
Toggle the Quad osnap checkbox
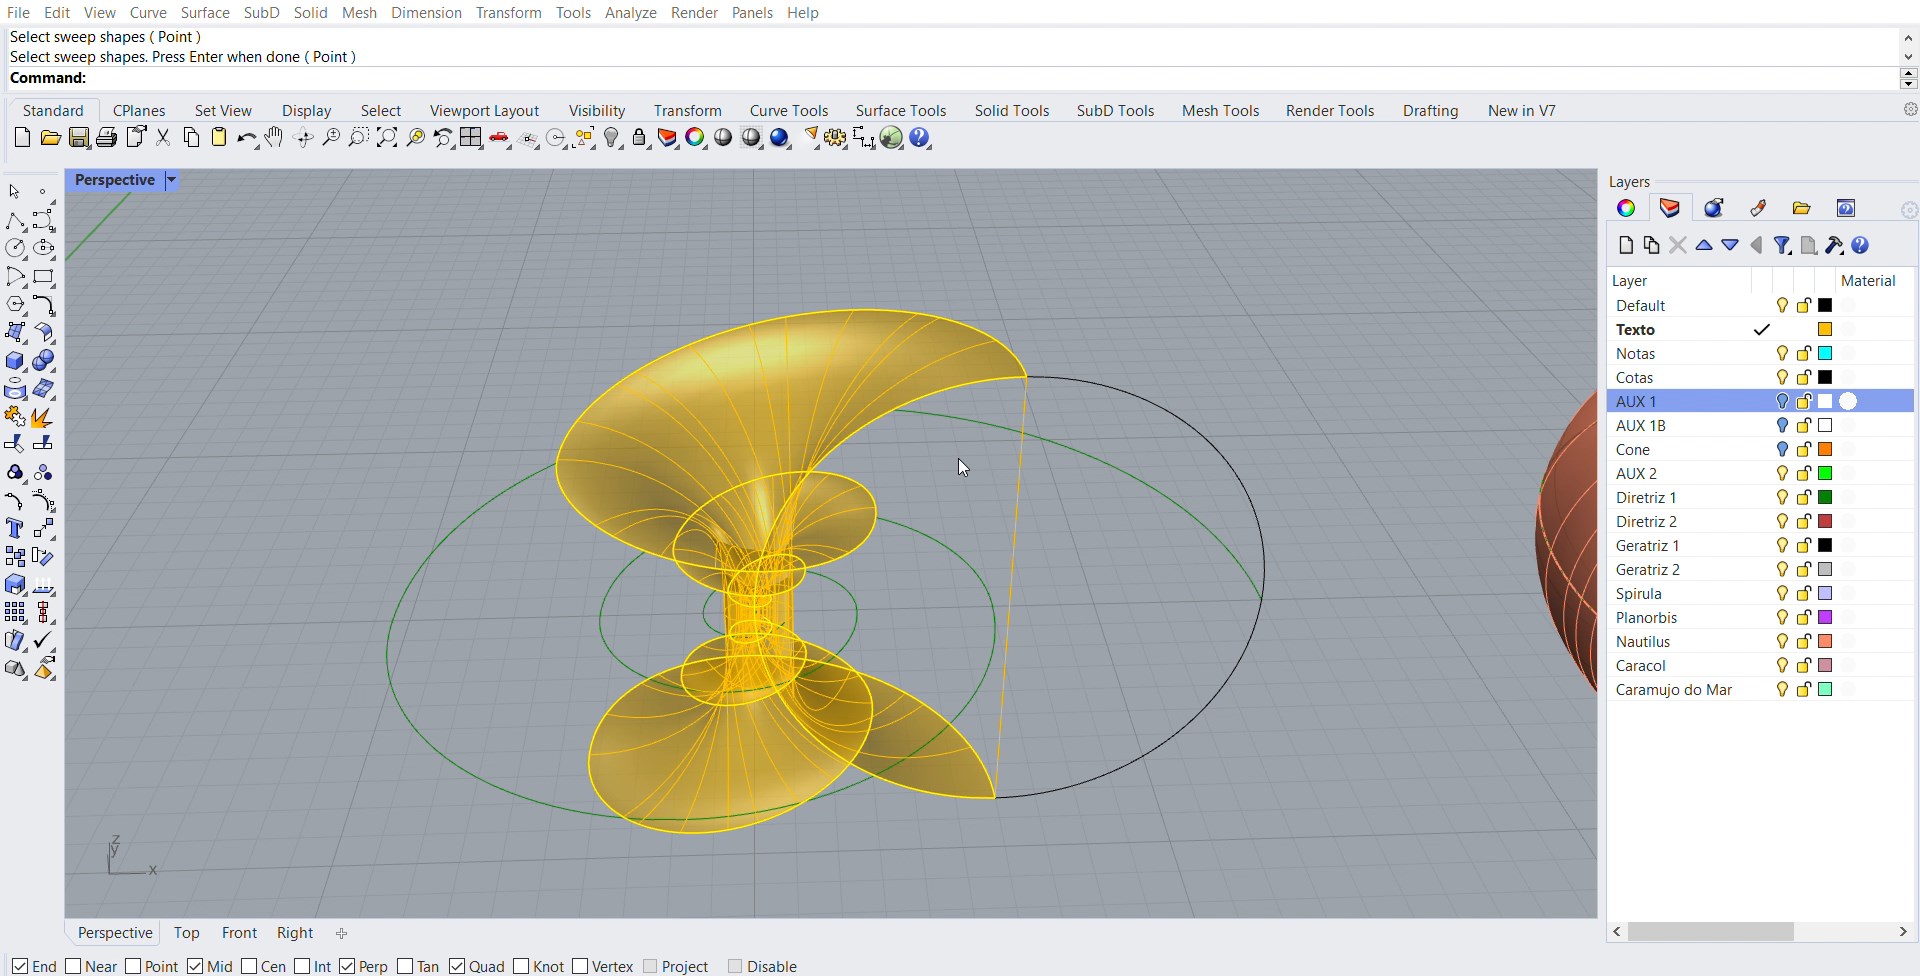click(x=457, y=966)
